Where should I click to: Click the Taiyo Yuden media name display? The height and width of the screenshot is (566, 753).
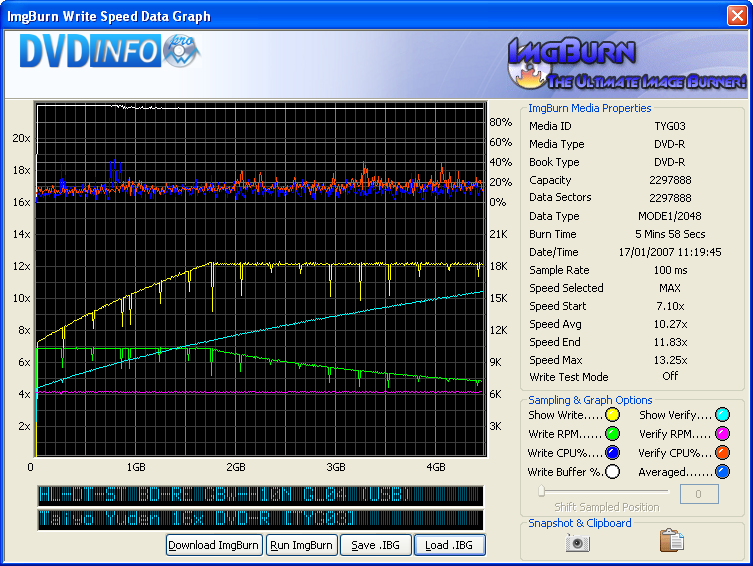point(261,520)
